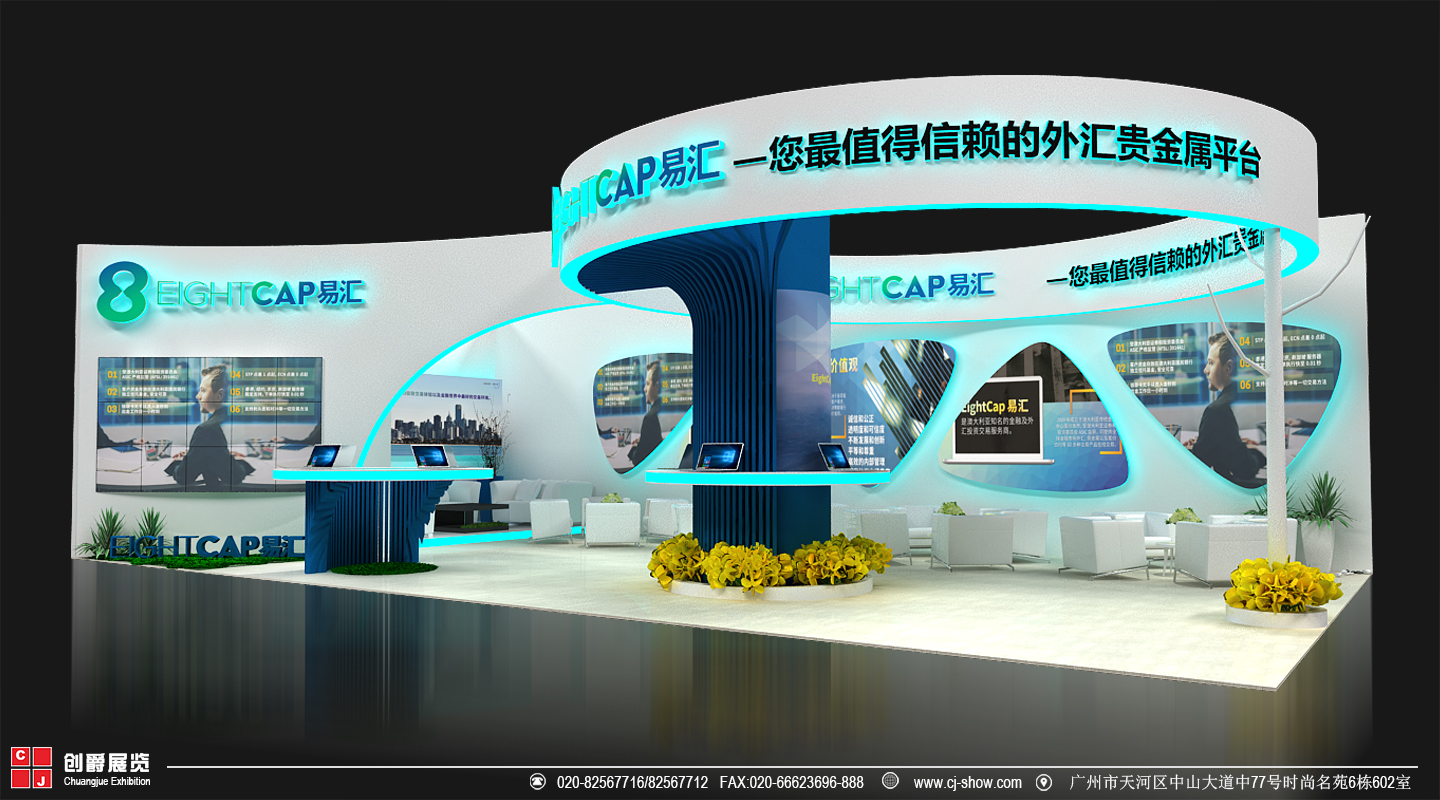Click the telephone icon in footer

538,781
